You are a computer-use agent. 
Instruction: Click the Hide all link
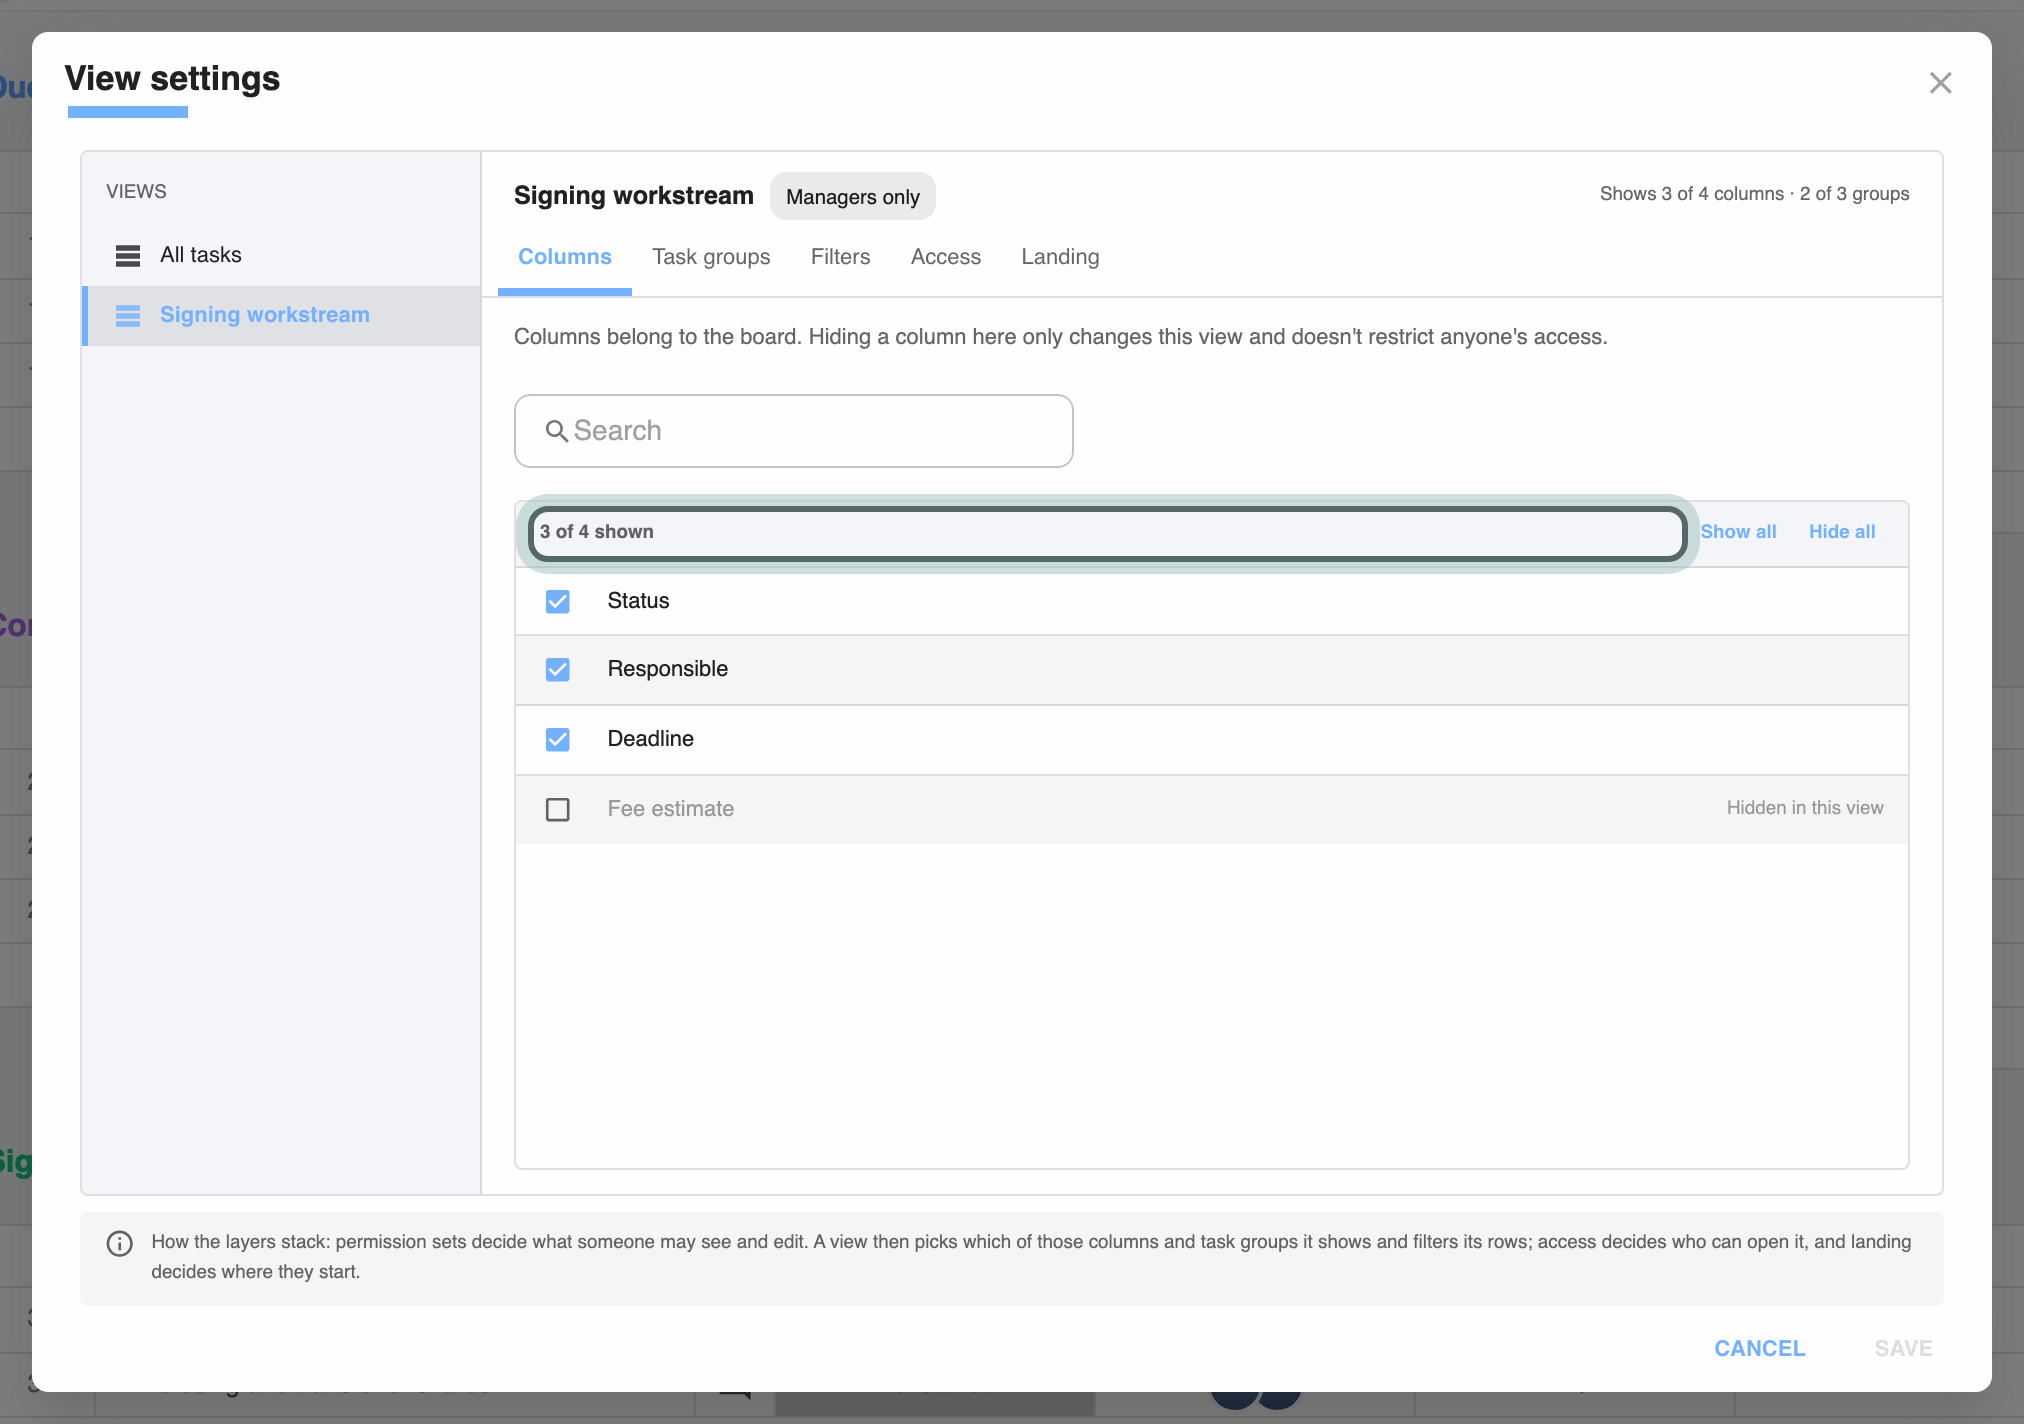click(x=1842, y=532)
